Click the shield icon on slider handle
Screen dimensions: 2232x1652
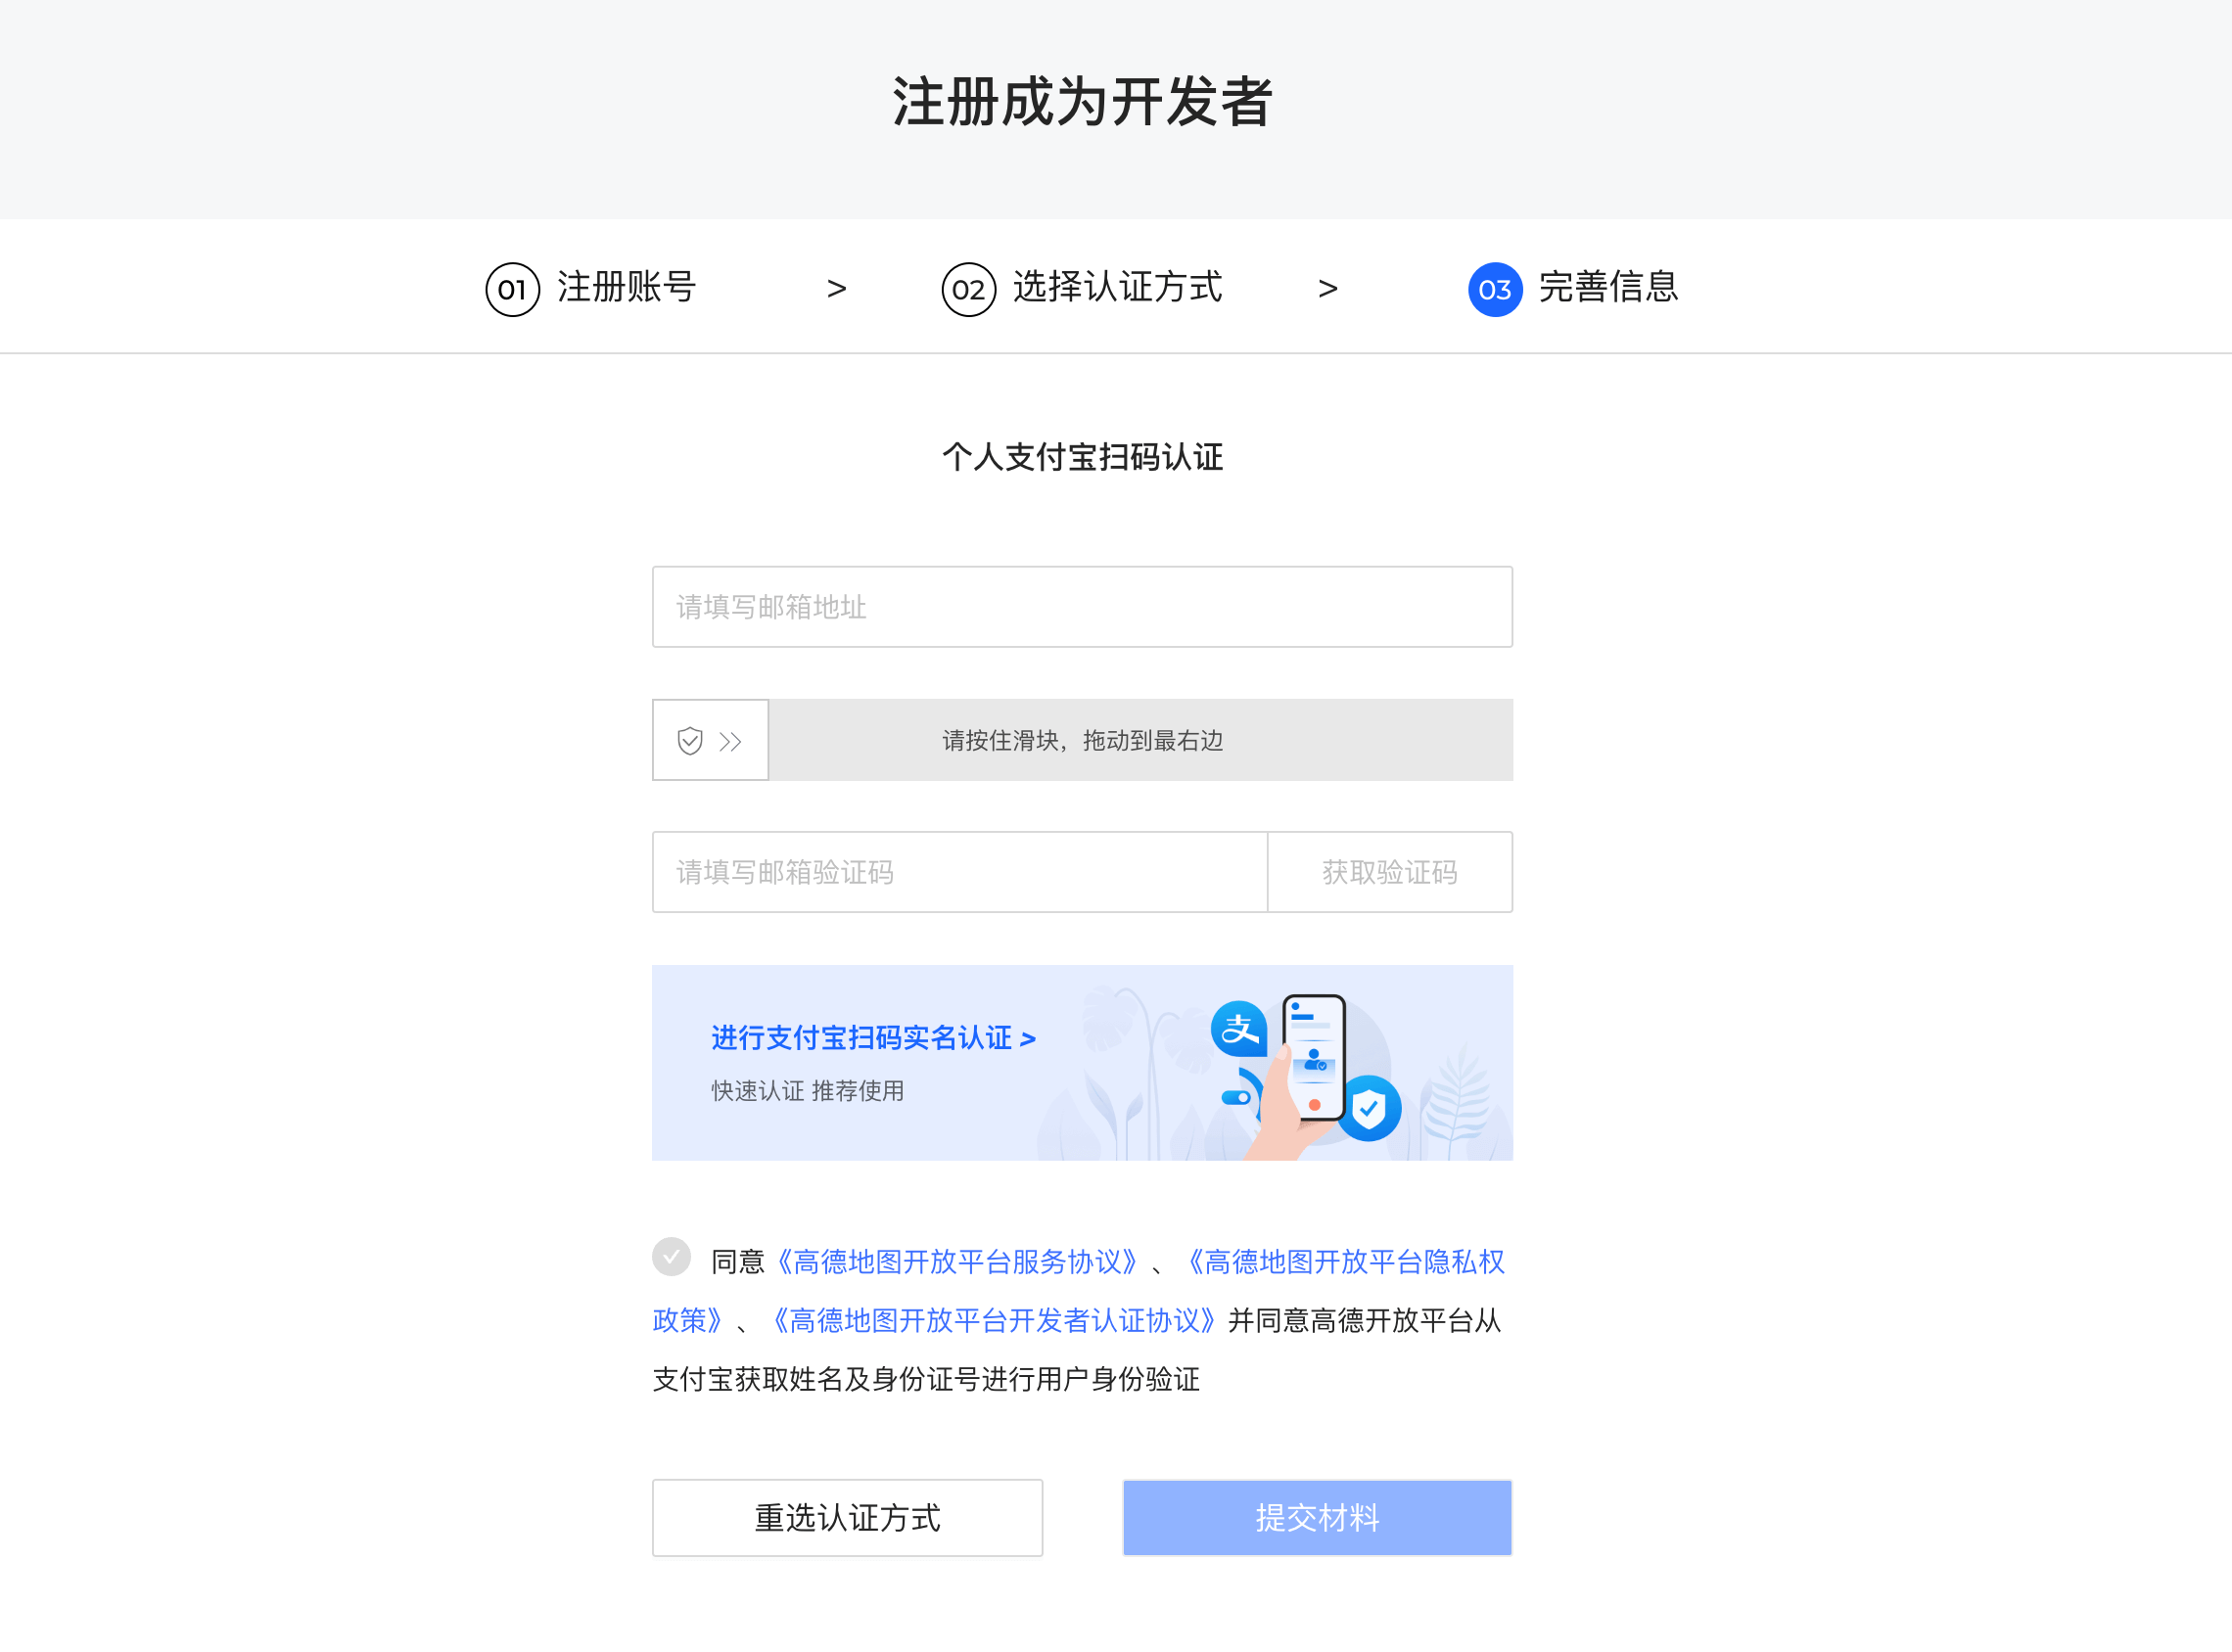click(x=690, y=741)
